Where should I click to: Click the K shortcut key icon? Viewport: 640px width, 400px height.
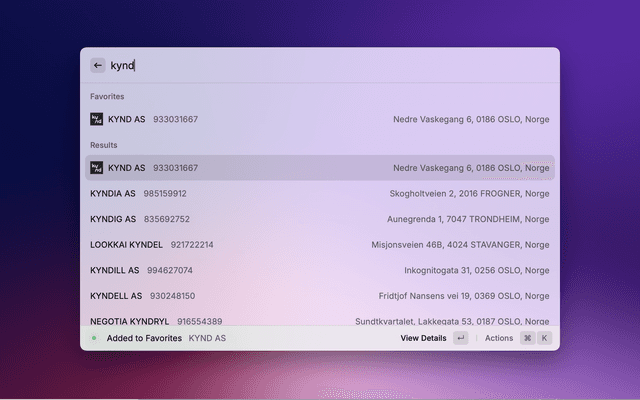pos(545,338)
